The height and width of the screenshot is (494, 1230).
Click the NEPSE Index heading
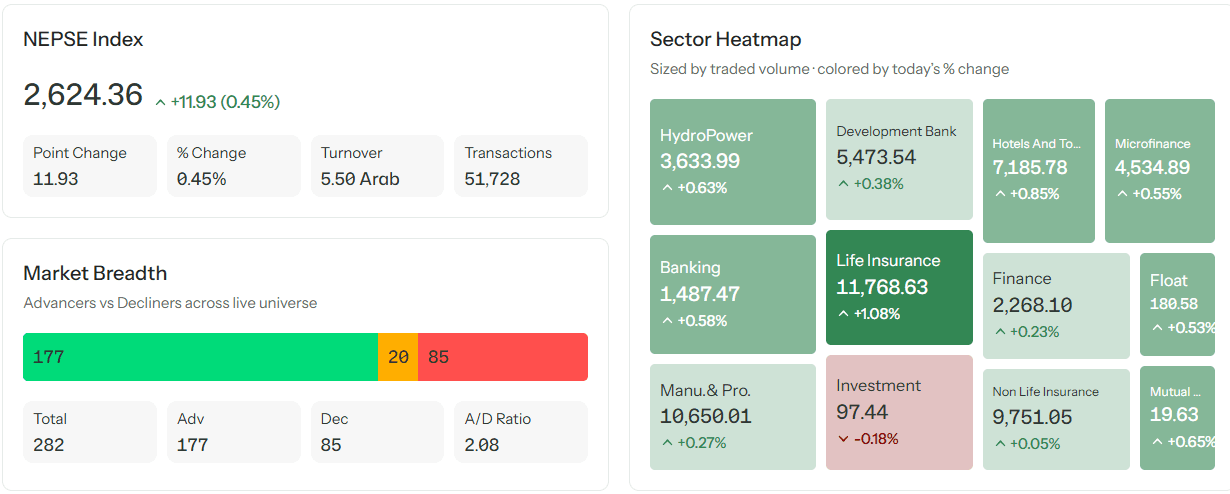pos(84,40)
